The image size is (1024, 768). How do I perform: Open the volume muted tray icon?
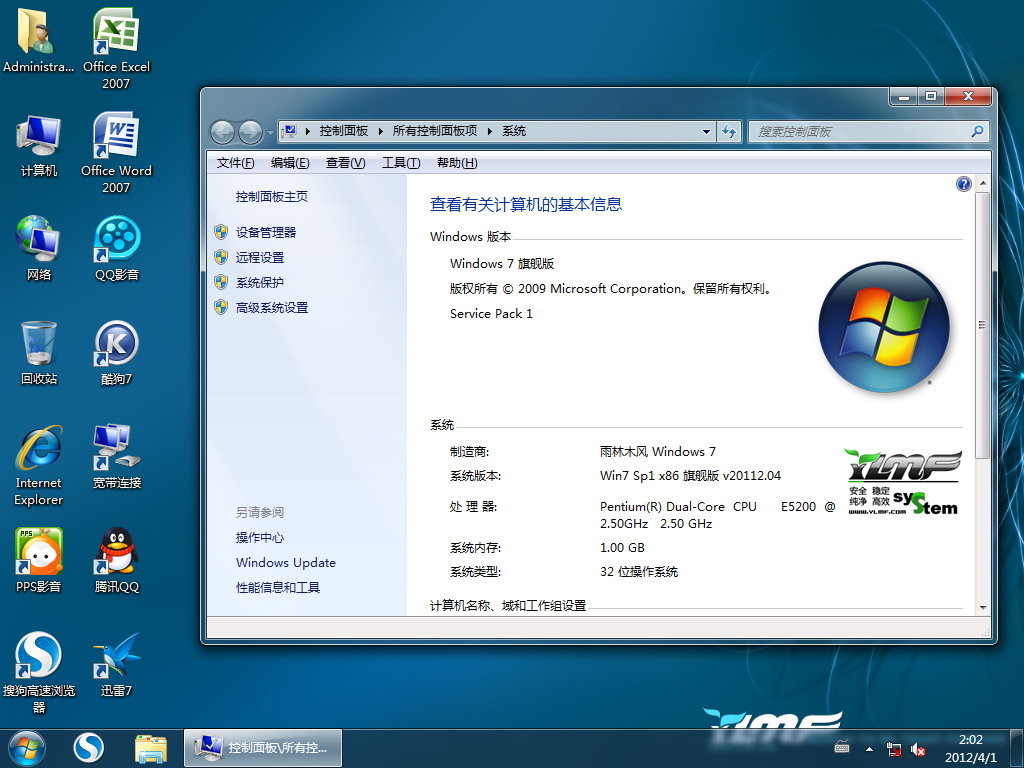tap(918, 749)
